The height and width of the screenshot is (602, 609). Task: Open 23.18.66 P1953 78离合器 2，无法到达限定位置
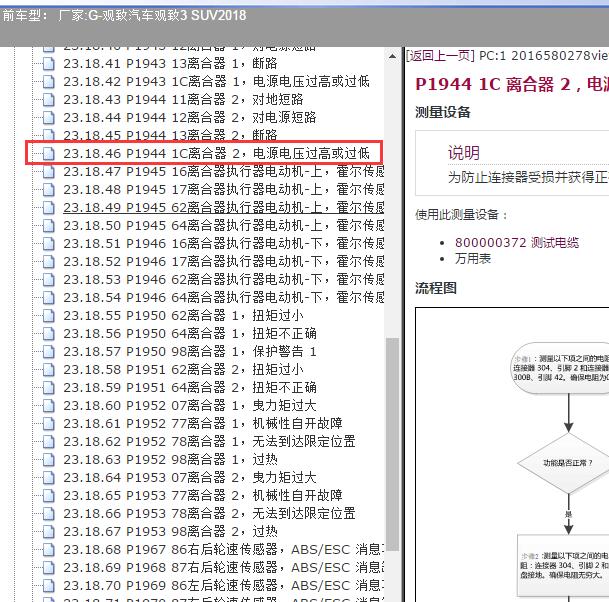[209, 513]
